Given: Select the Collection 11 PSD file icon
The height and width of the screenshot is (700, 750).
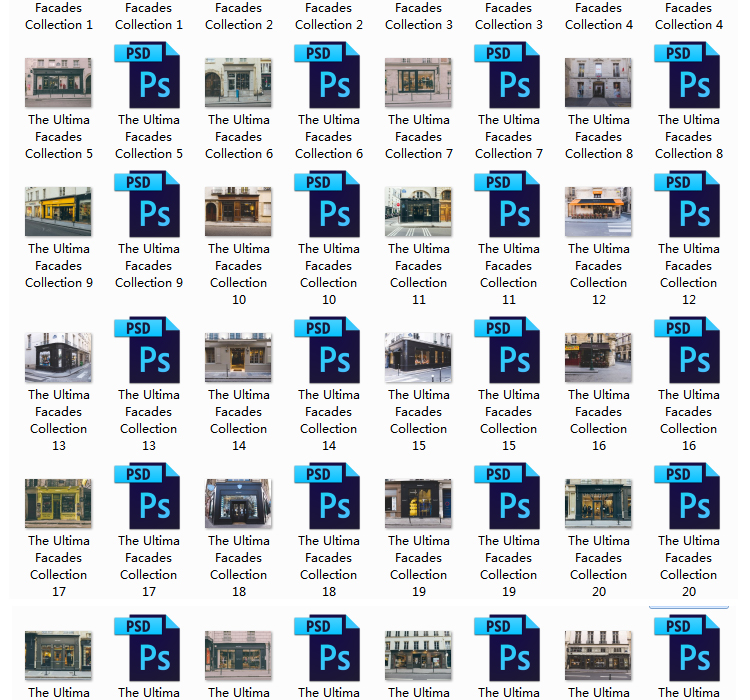Looking at the screenshot, I should pyautogui.click(x=508, y=205).
